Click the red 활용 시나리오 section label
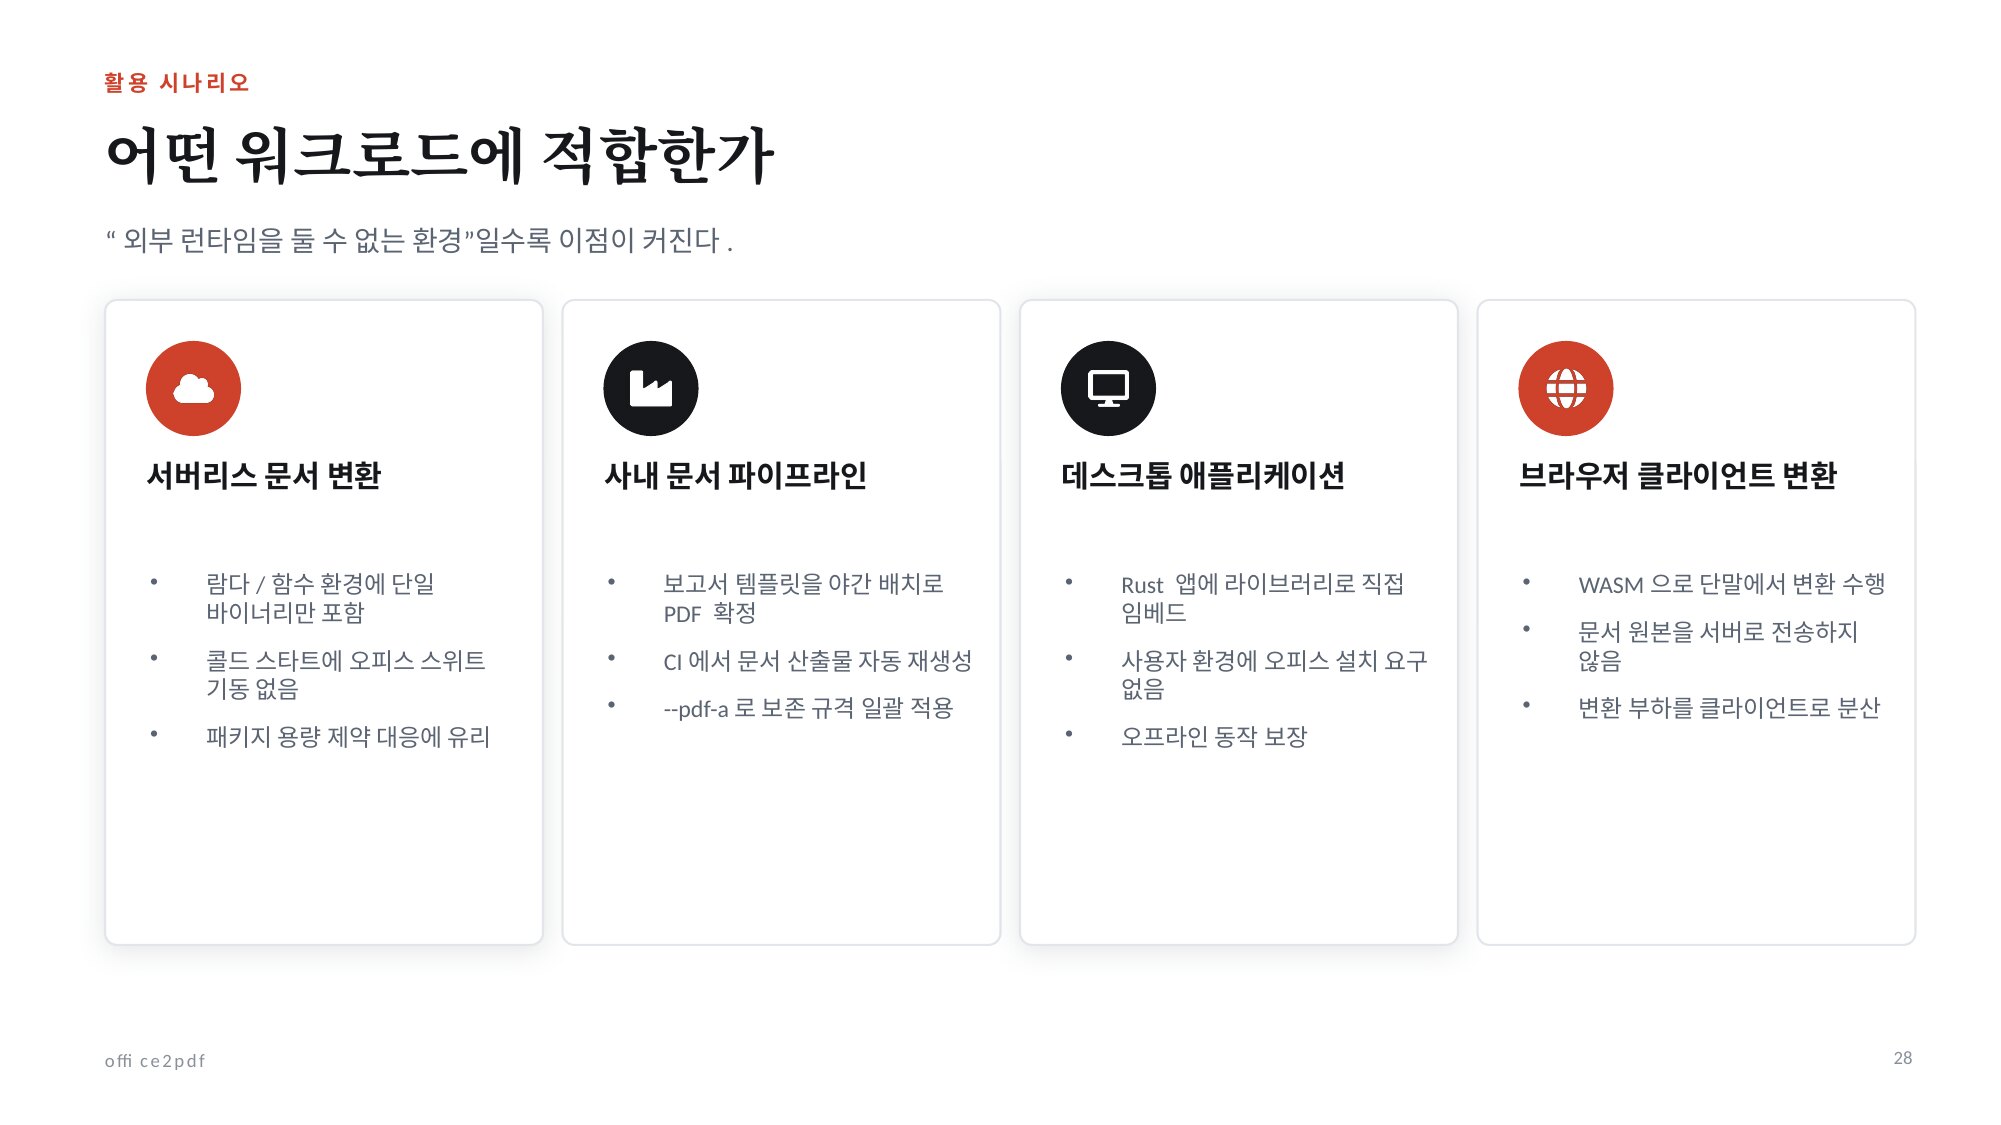The image size is (2001, 1125). (x=177, y=82)
